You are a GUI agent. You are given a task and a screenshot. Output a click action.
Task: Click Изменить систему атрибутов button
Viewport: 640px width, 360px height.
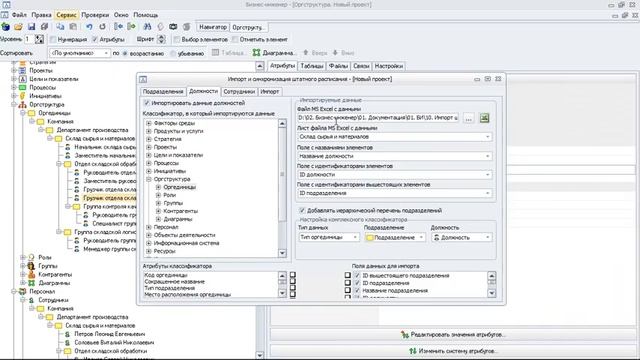[x=453, y=351]
